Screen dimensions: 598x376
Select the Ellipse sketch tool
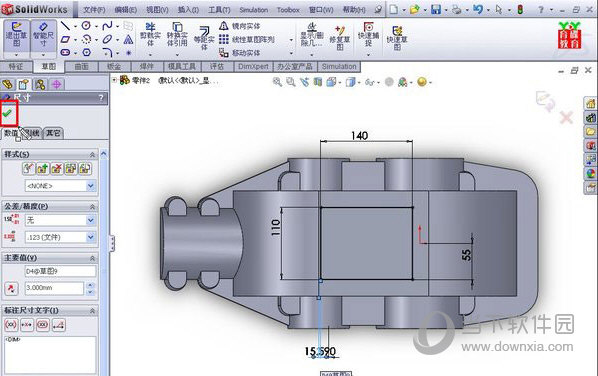click(x=107, y=39)
